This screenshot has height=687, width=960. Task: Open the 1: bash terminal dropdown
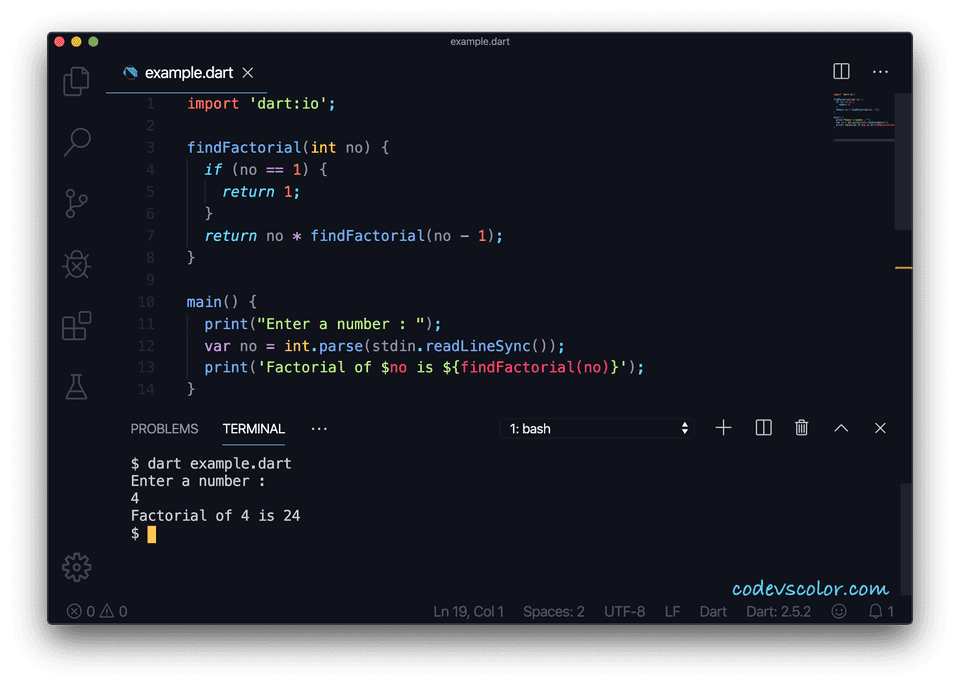[596, 428]
